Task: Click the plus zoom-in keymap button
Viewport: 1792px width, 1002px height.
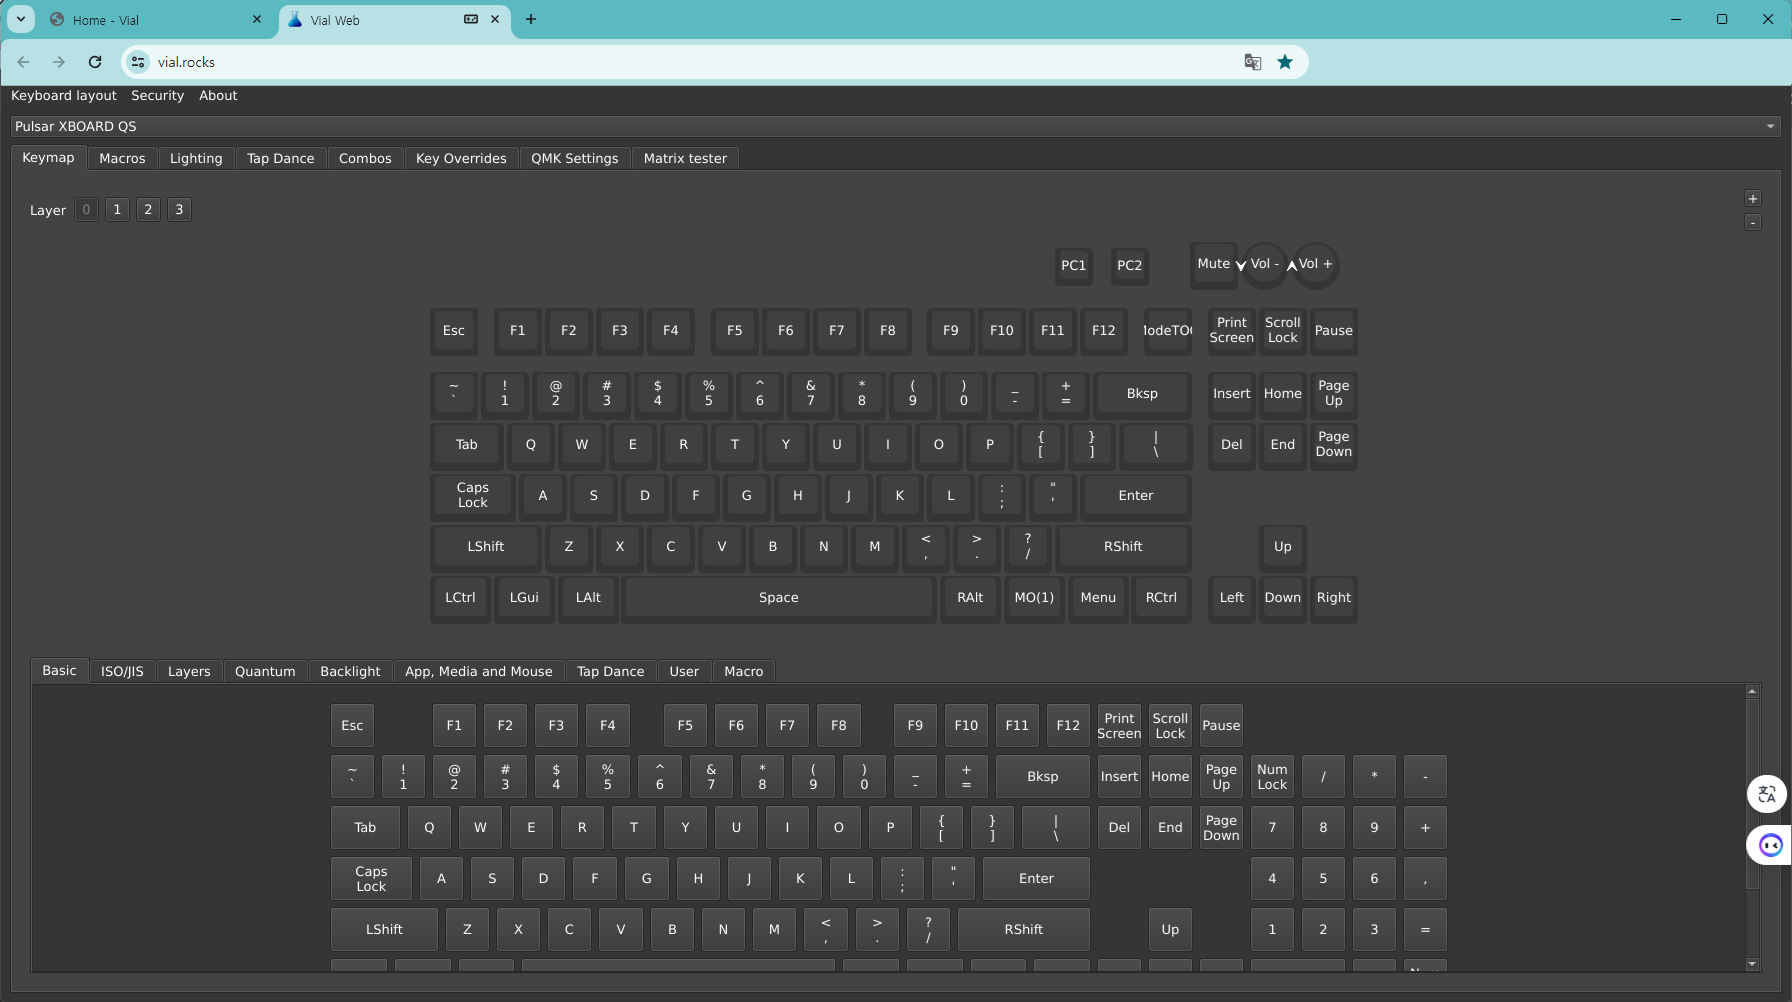Action: pyautogui.click(x=1752, y=199)
